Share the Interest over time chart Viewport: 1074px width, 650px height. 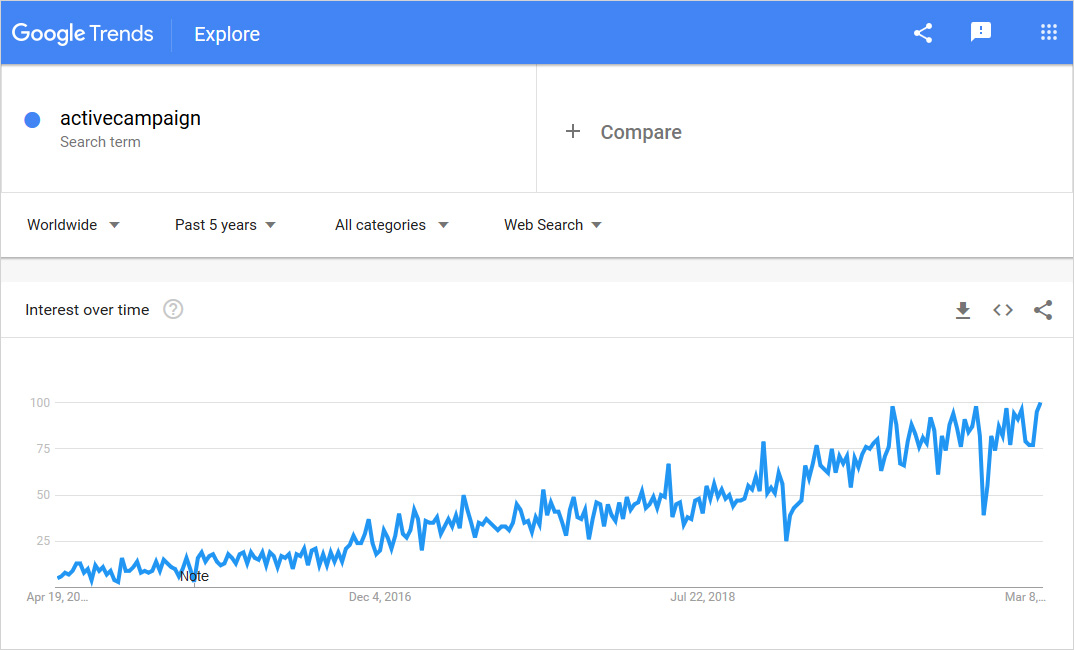pos(1043,310)
